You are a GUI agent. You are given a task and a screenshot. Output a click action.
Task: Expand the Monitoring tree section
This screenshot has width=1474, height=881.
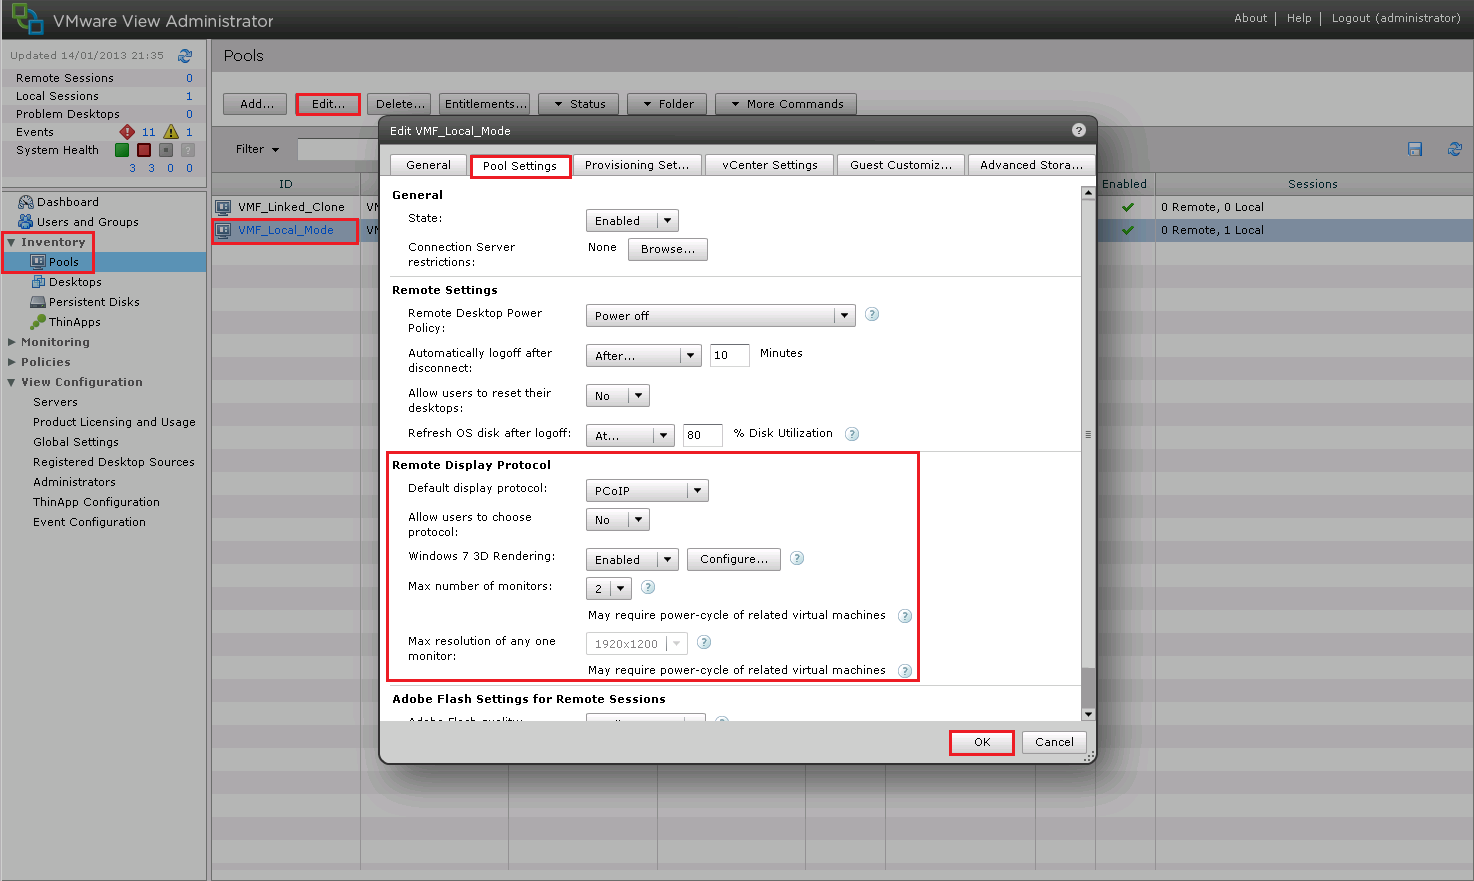coord(12,342)
